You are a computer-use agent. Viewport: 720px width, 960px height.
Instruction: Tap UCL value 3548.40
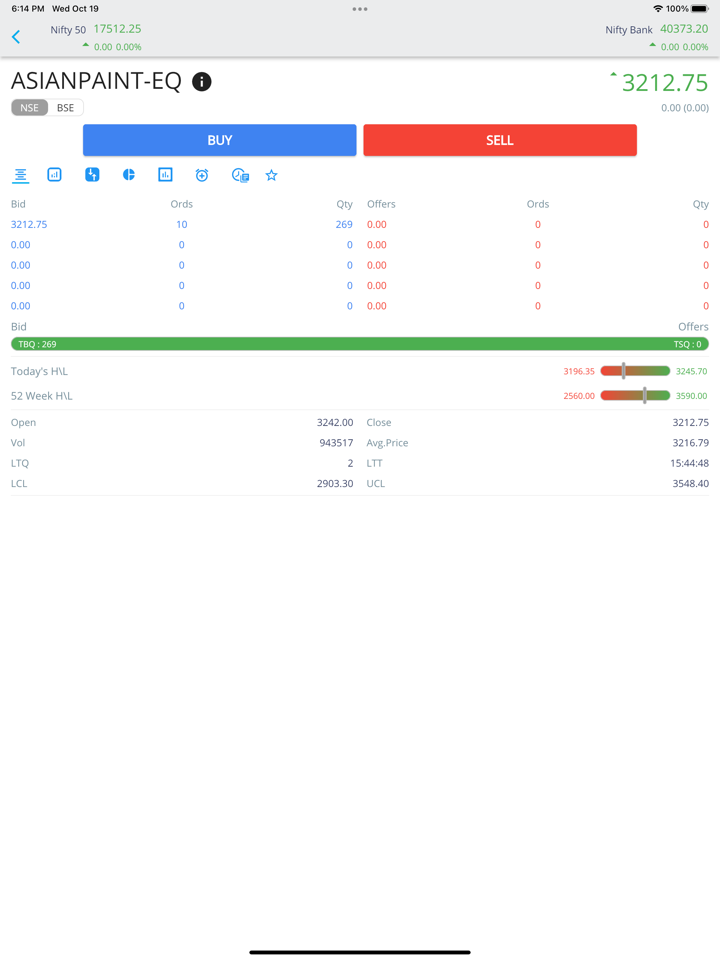click(691, 483)
